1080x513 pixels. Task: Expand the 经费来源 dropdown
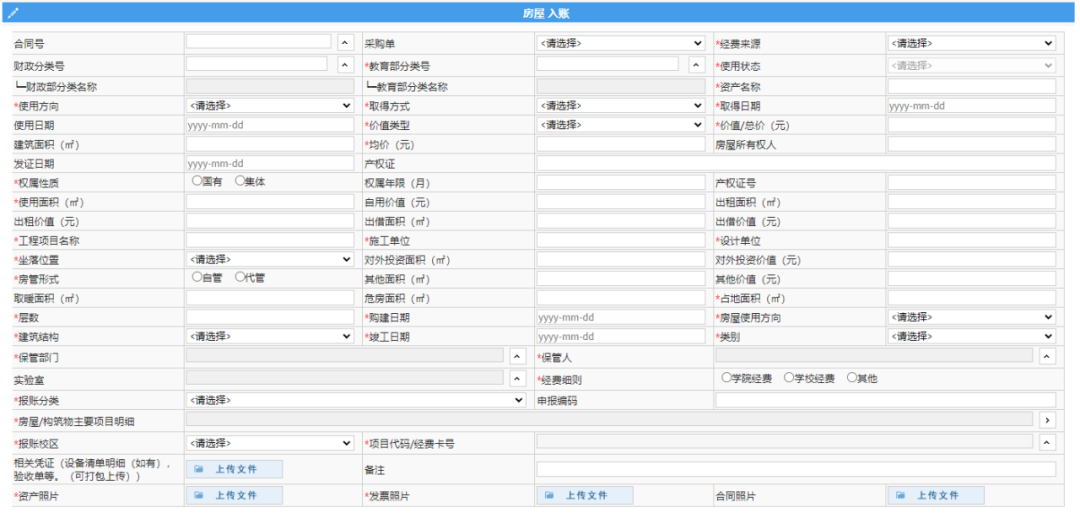(x=971, y=43)
